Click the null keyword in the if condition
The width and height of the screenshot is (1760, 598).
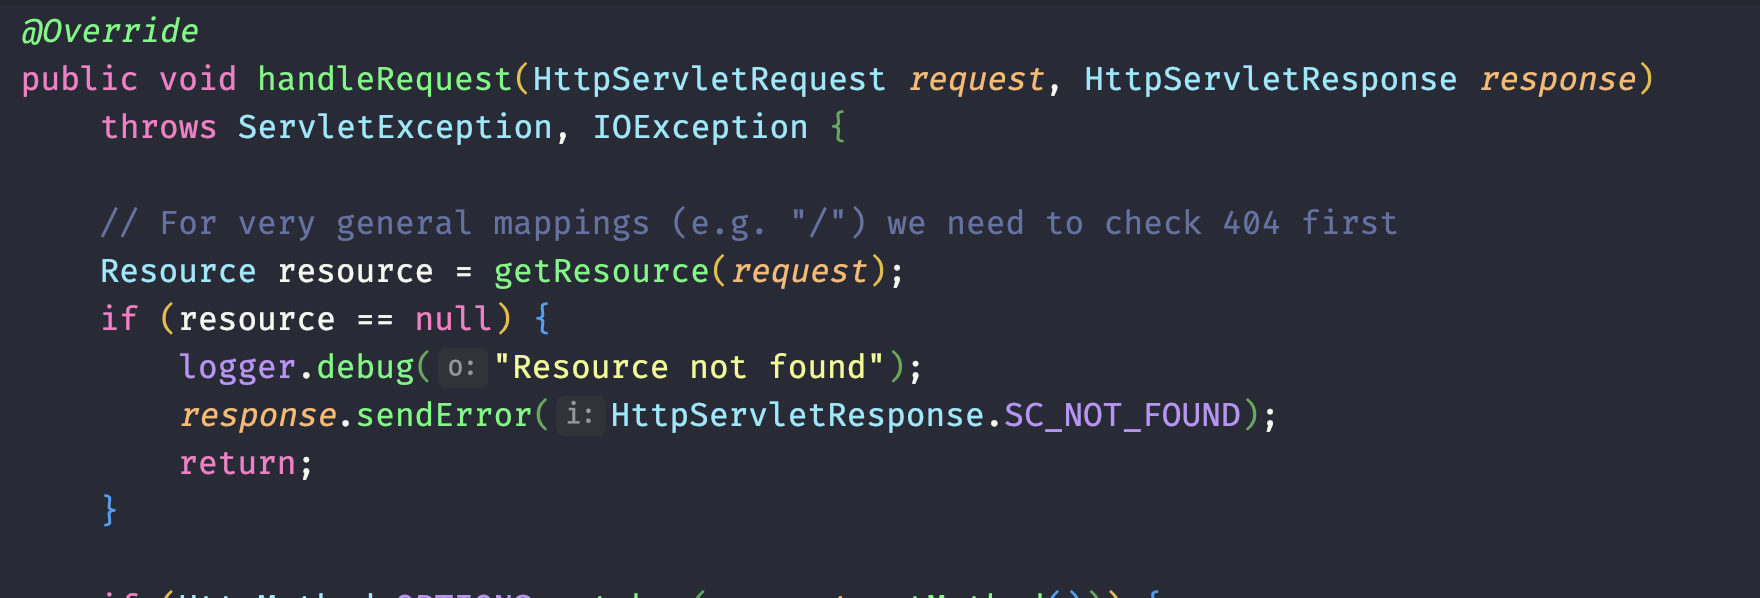tap(453, 319)
